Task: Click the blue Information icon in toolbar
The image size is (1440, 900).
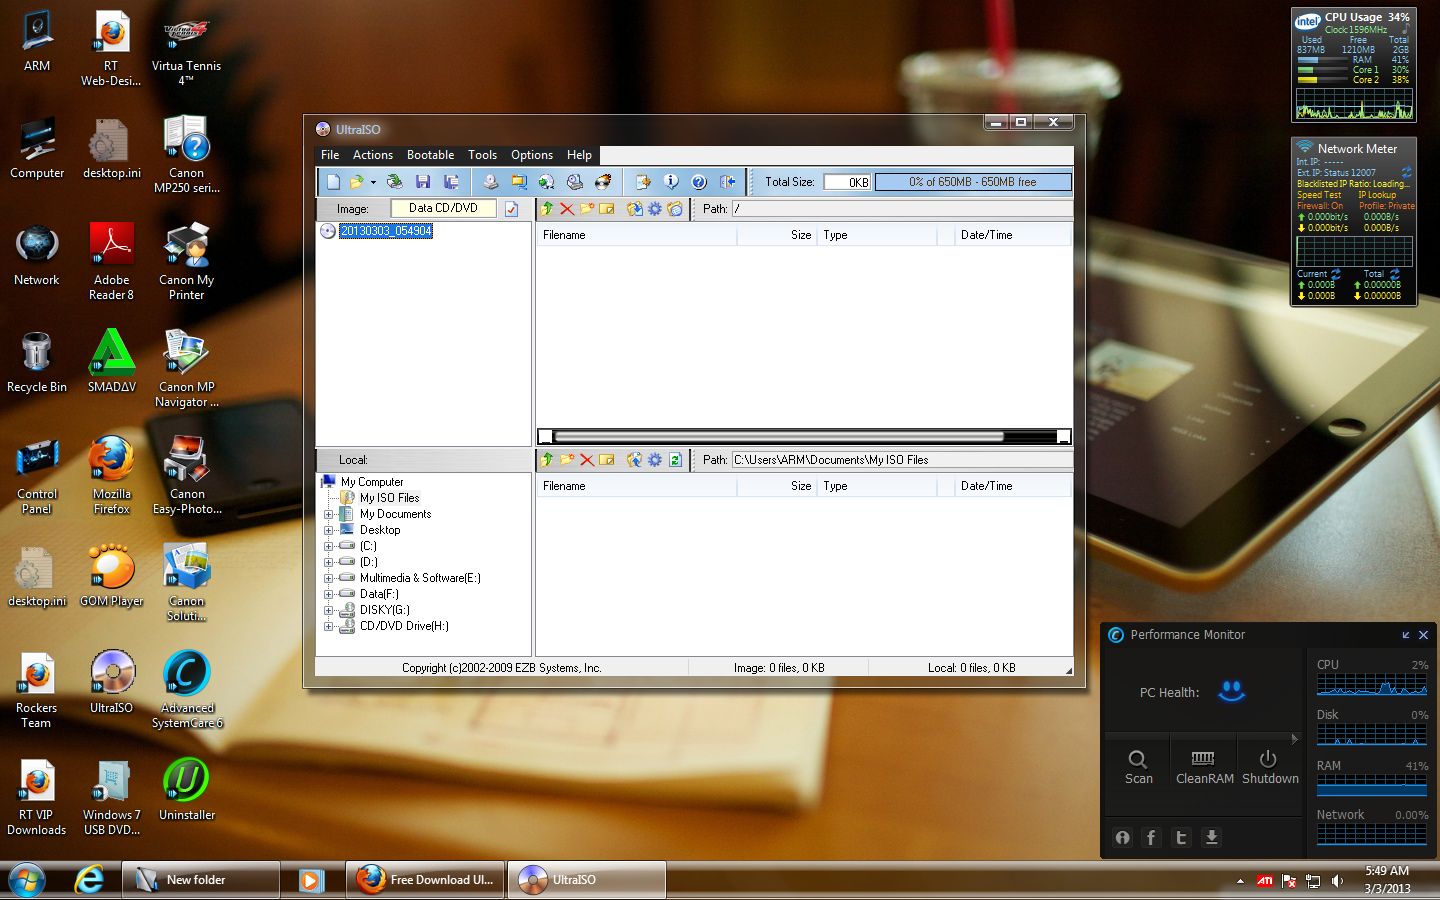Action: (671, 182)
